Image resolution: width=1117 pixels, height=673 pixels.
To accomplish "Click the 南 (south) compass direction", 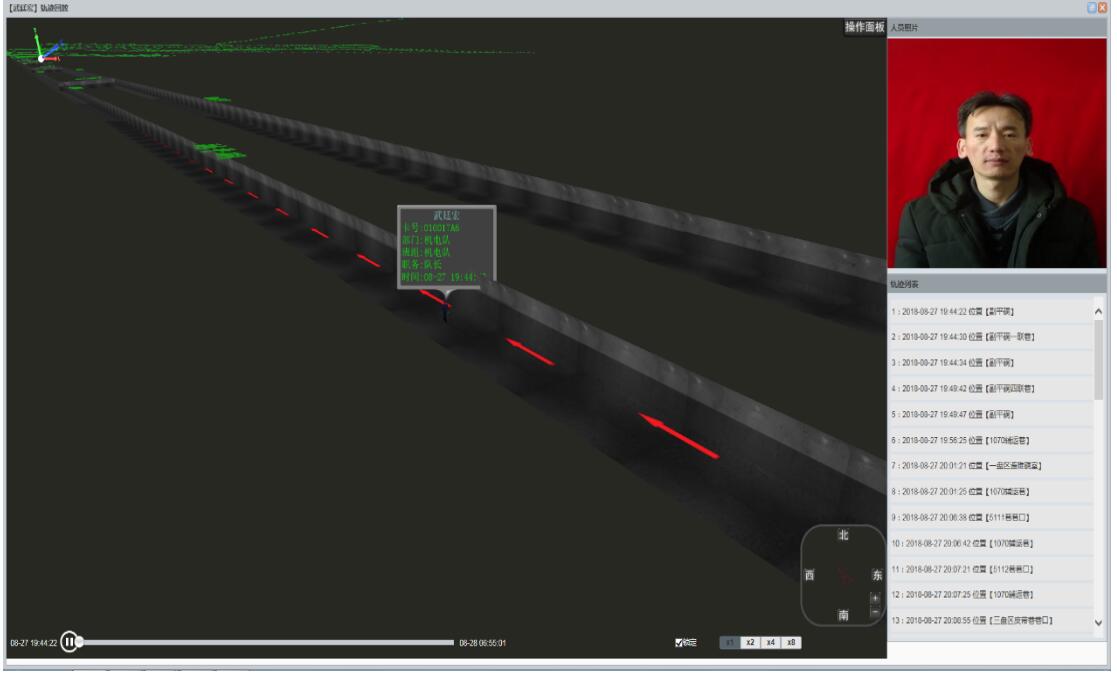I will coord(843,615).
